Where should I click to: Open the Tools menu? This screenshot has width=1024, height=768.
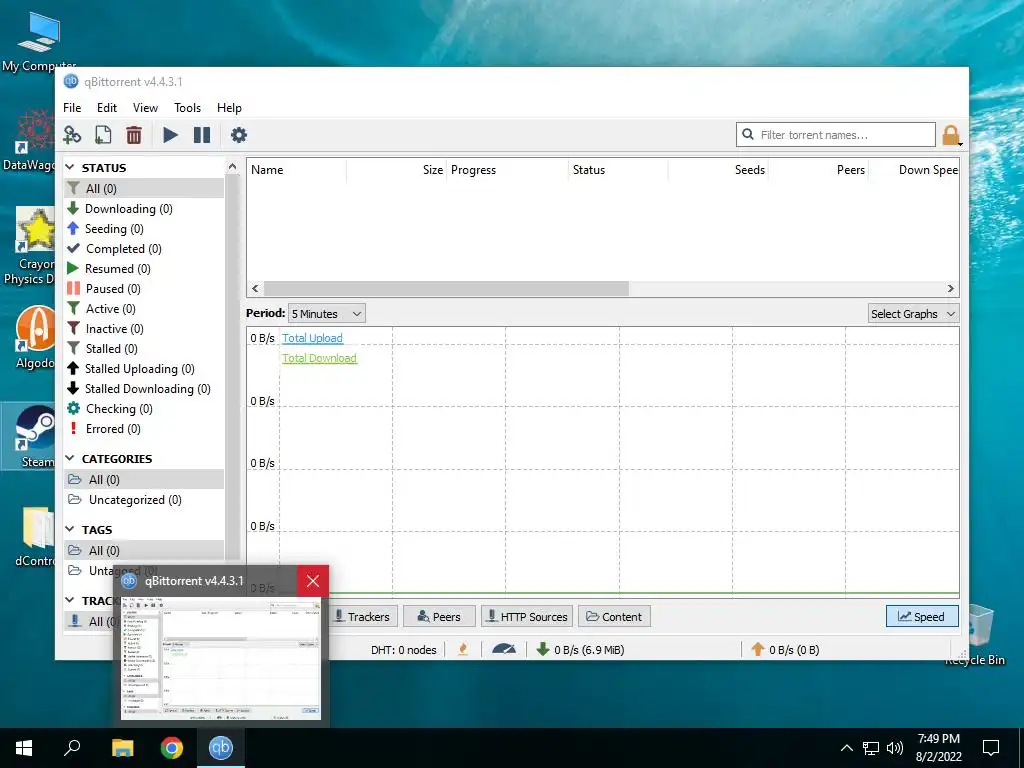point(187,108)
